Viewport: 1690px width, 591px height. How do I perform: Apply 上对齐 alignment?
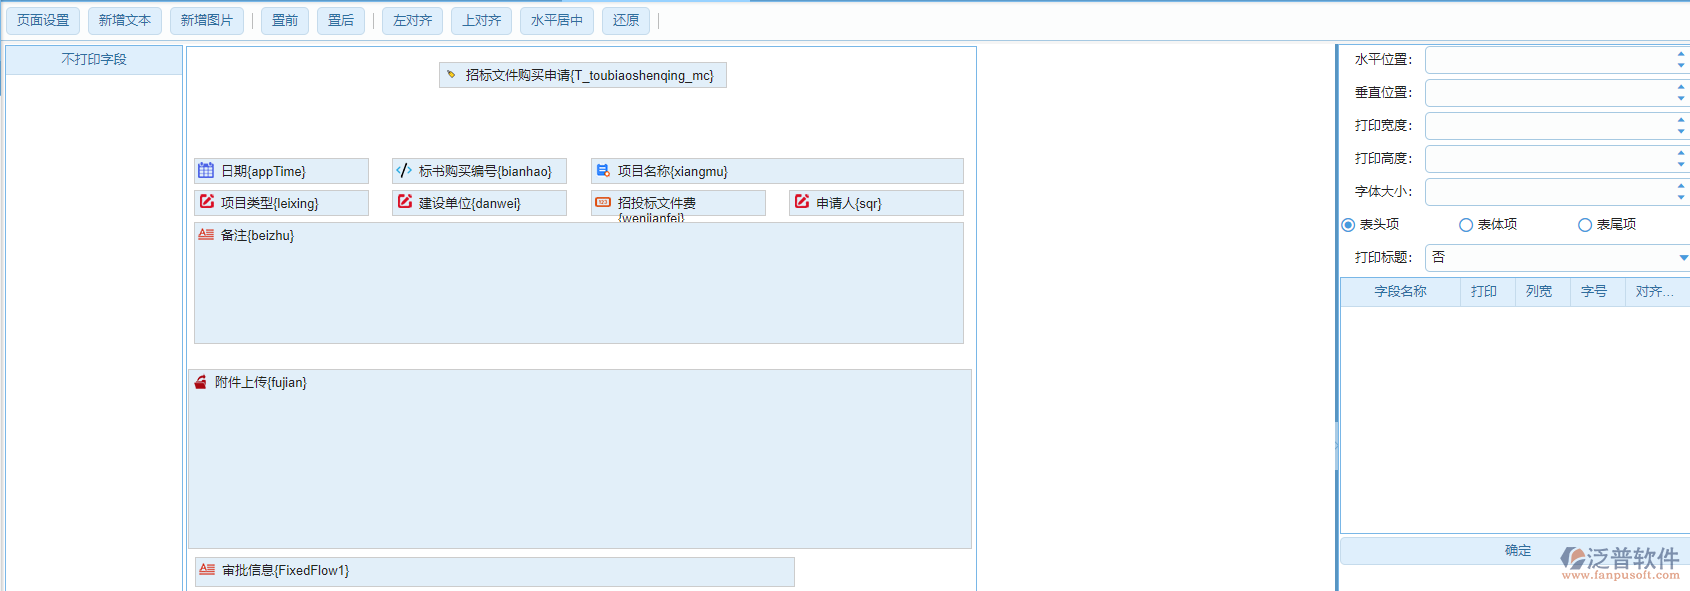pos(482,20)
